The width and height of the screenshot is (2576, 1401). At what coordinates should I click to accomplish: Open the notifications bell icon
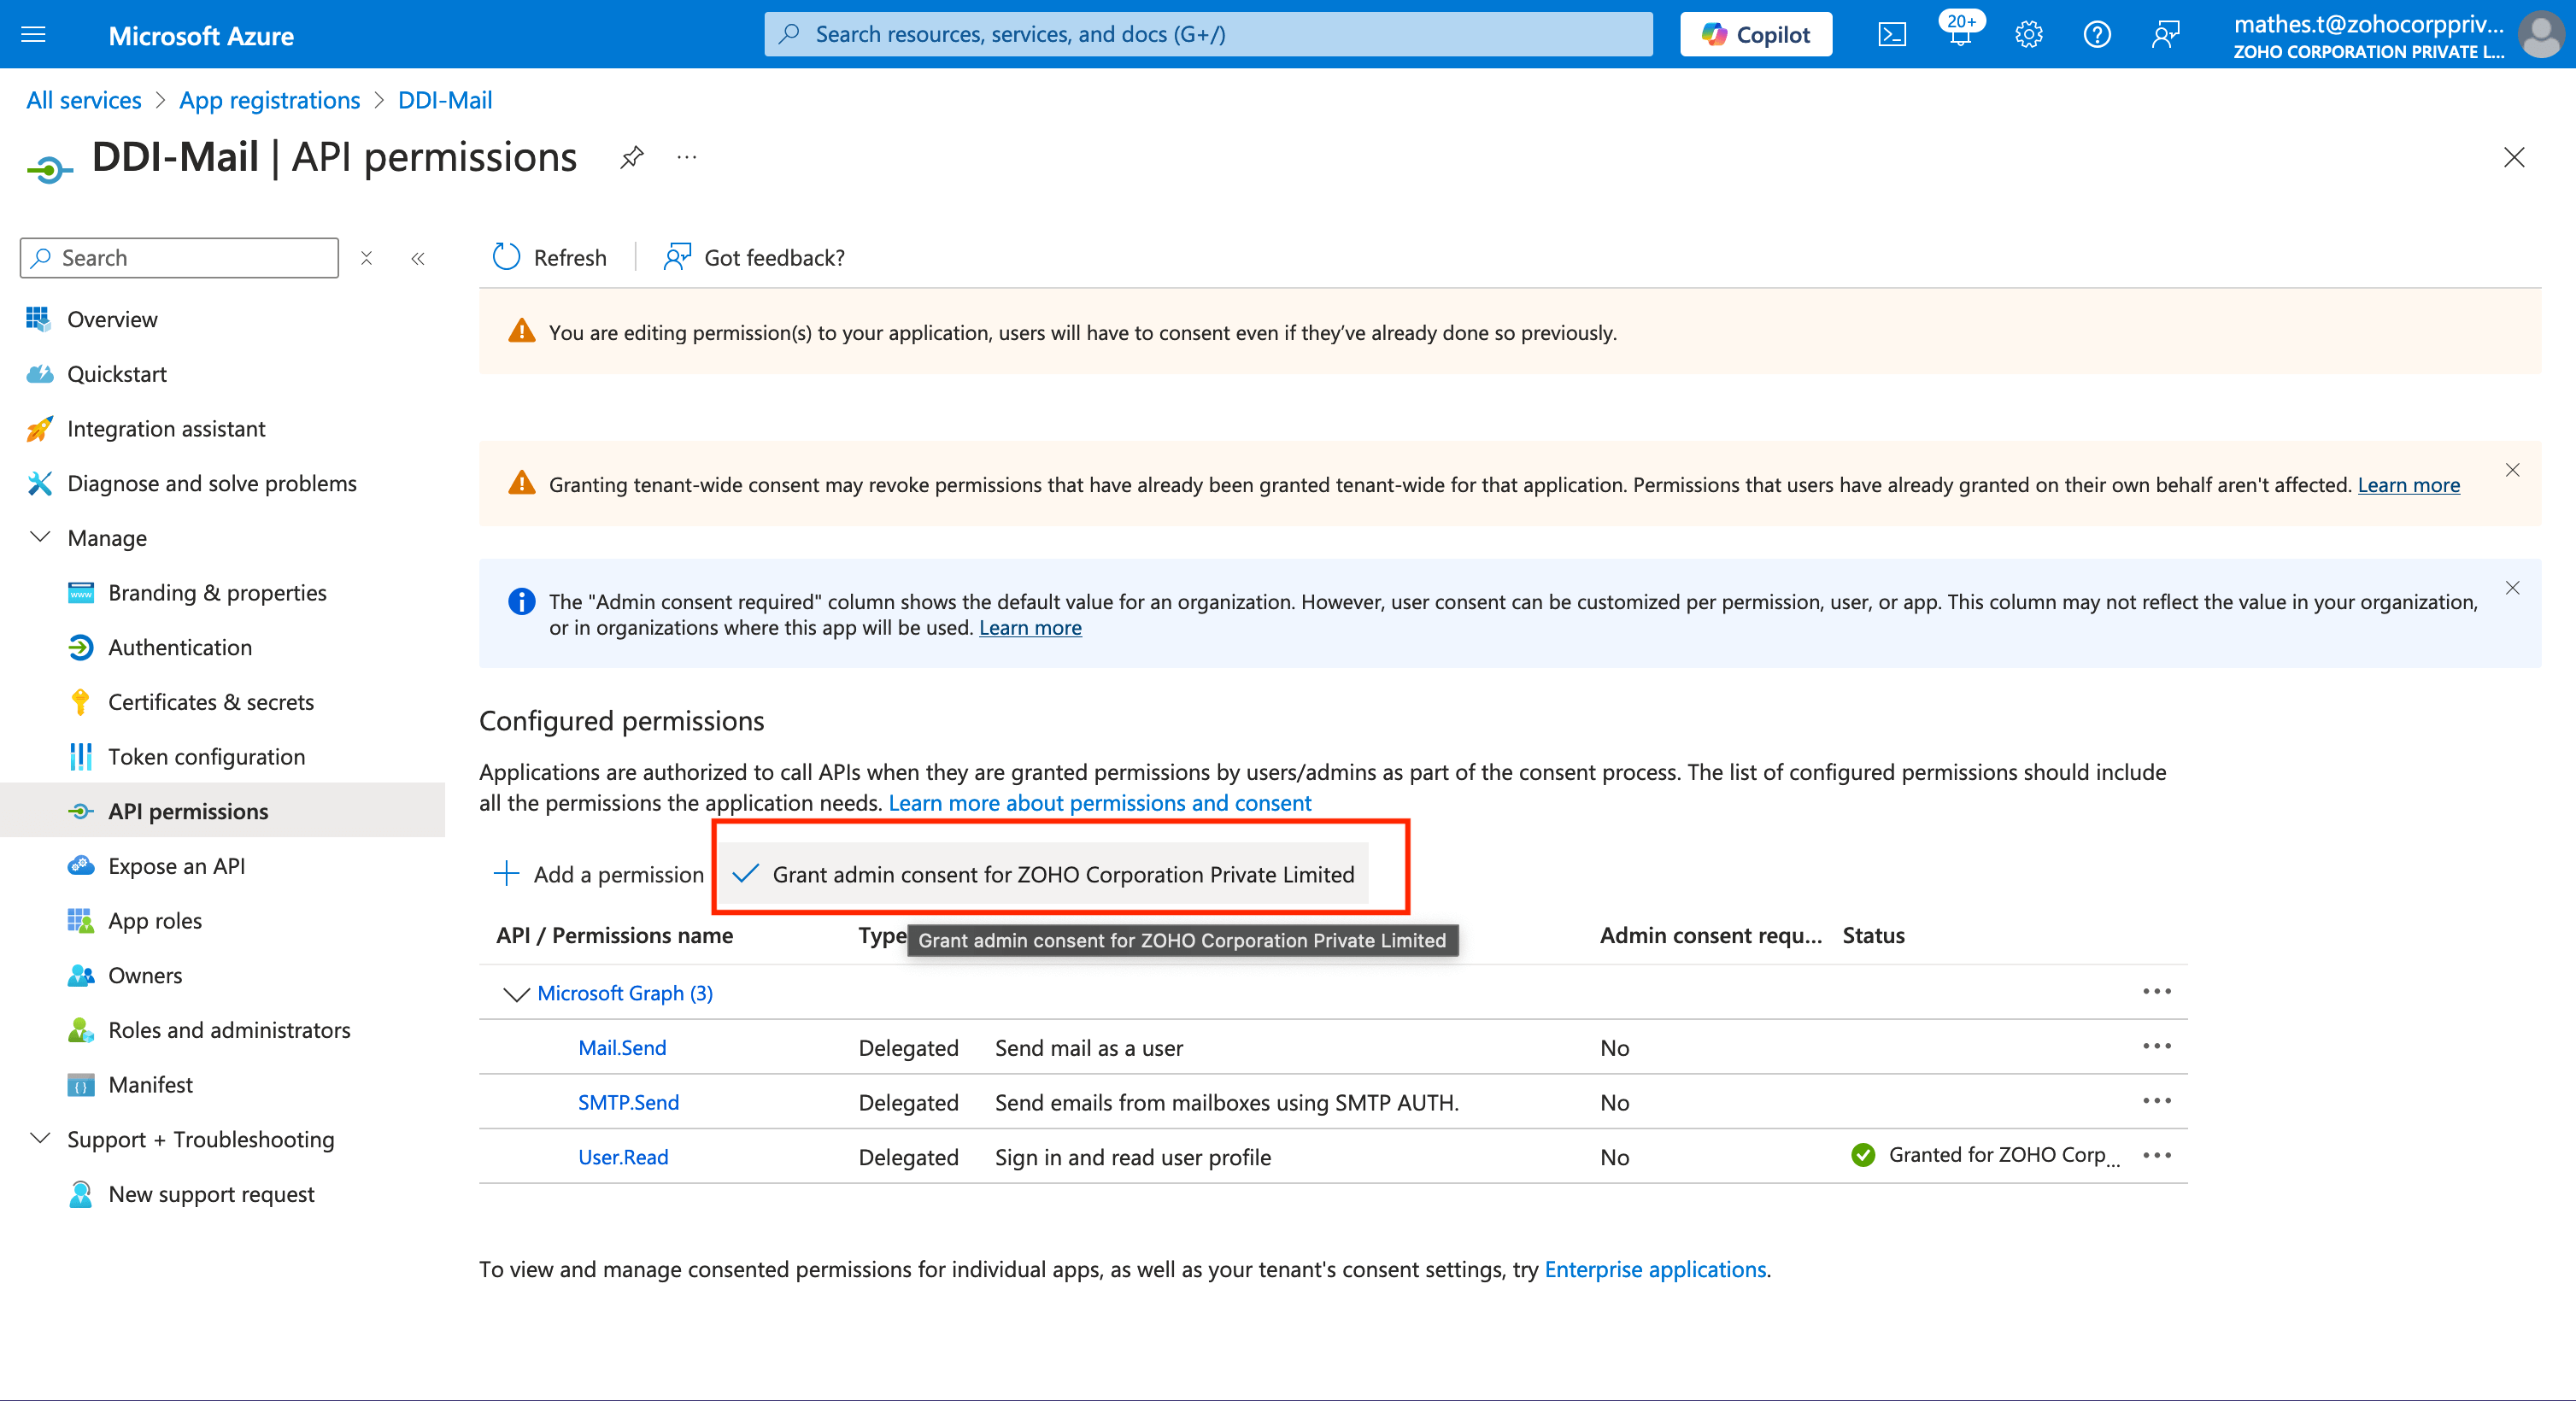[1959, 35]
